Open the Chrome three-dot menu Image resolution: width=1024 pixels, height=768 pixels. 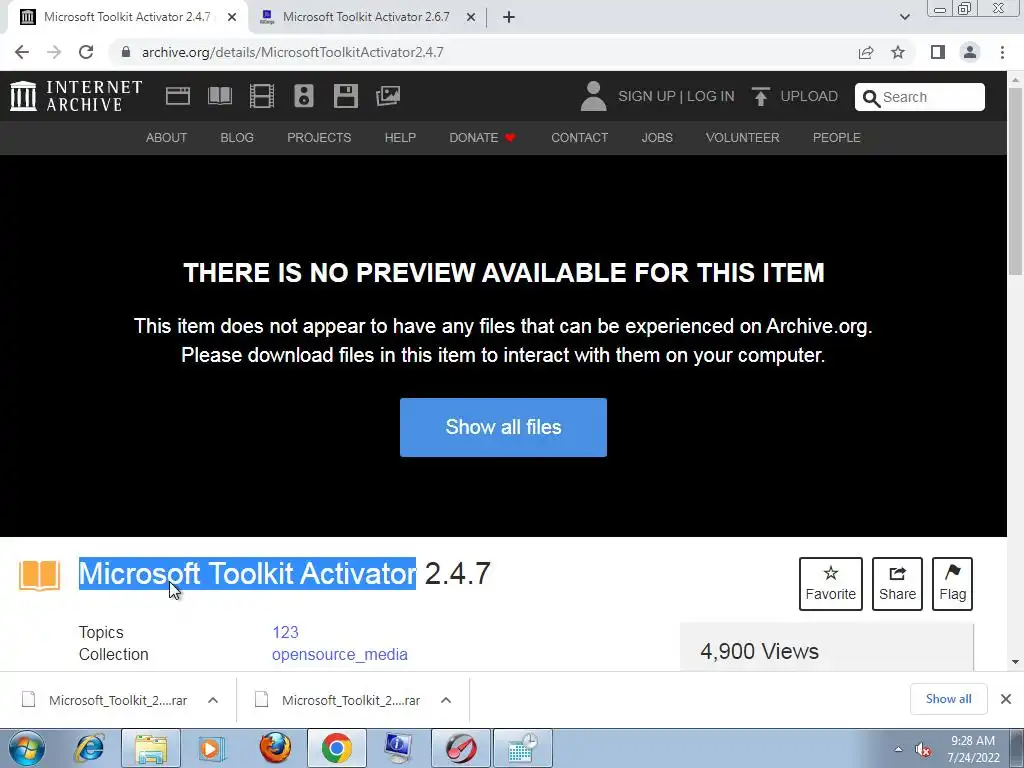(1002, 52)
